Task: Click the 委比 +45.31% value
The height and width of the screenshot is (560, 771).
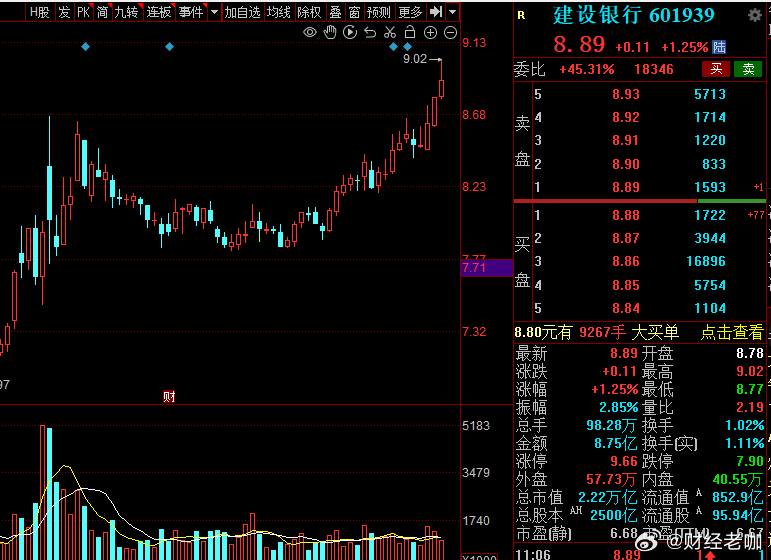Action: [x=587, y=69]
